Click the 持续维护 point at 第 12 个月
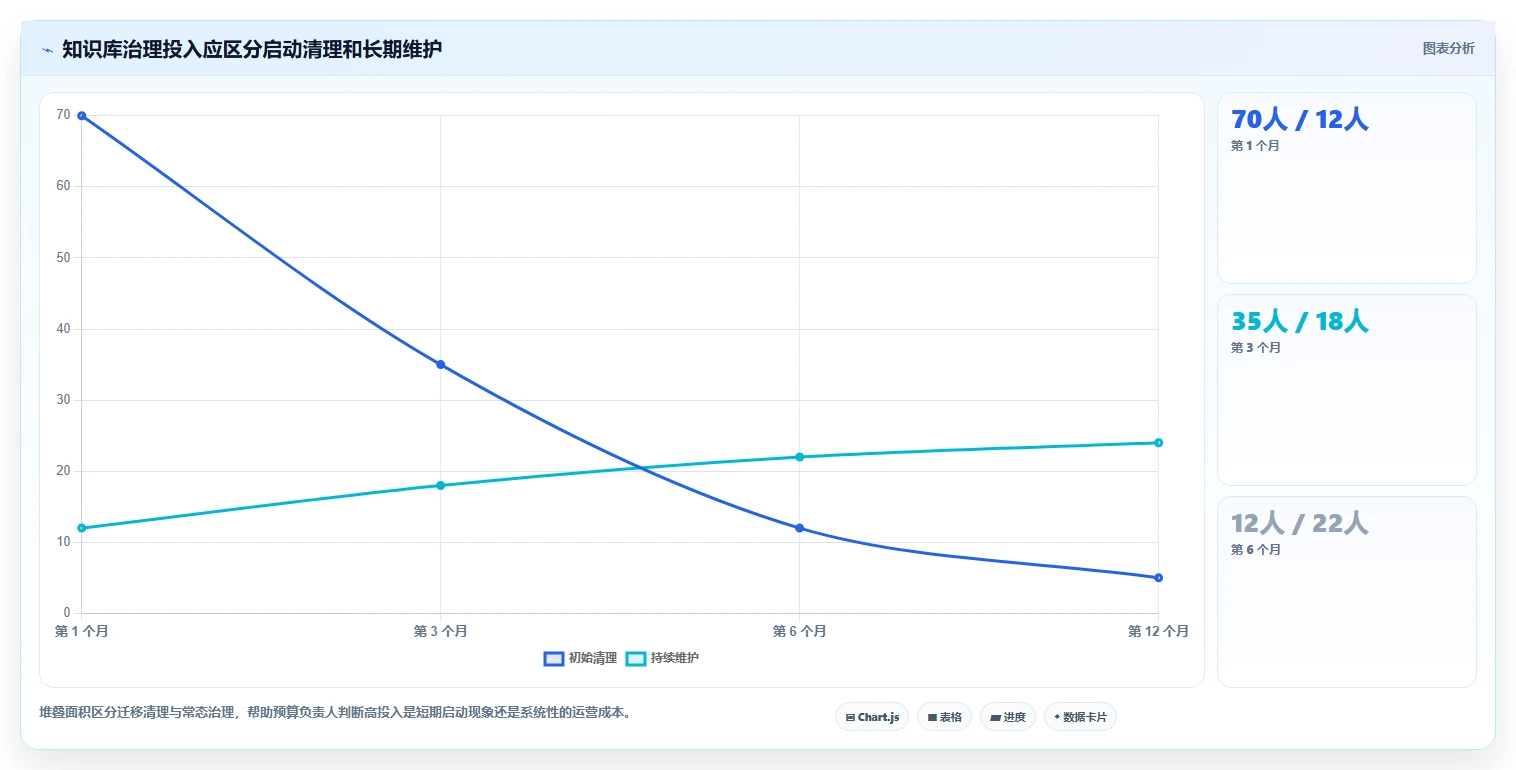The height and width of the screenshot is (770, 1516). click(x=1158, y=442)
